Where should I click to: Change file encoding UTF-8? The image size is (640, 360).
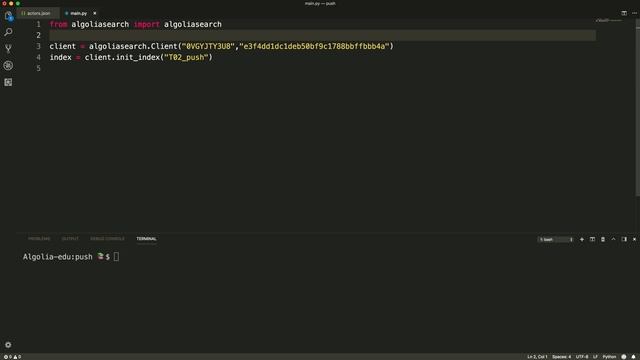pos(582,357)
